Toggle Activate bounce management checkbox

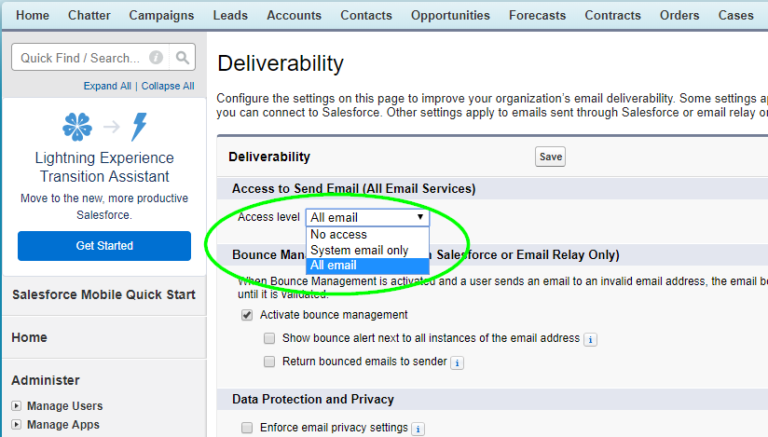click(x=247, y=315)
